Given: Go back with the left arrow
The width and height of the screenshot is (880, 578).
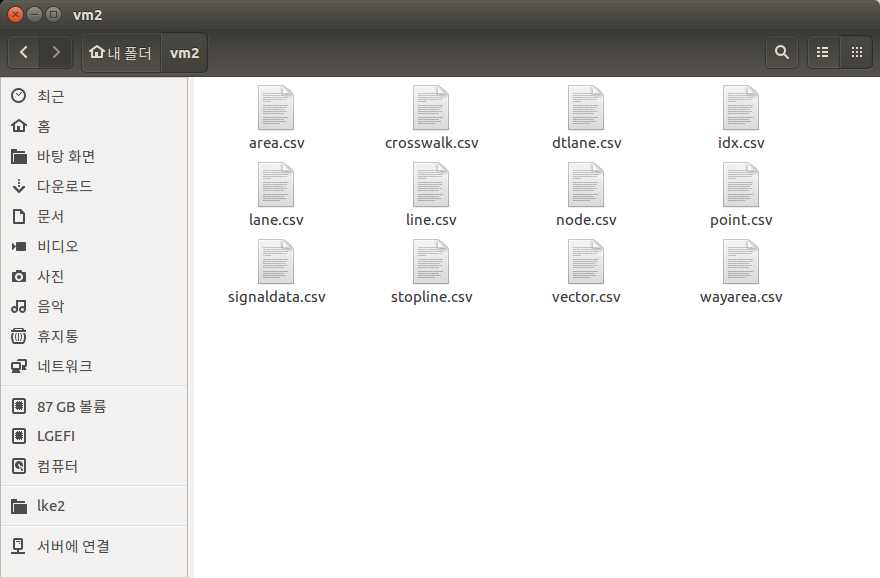Looking at the screenshot, I should click(24, 52).
